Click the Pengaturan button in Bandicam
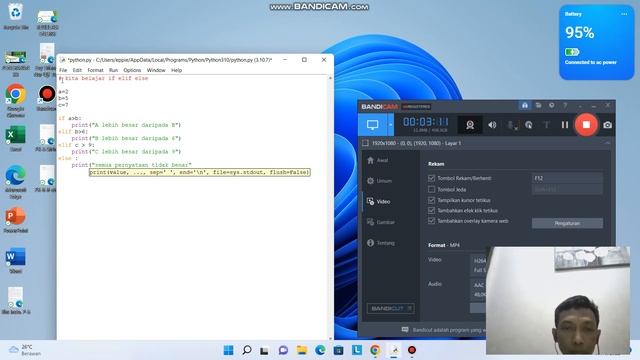The width and height of the screenshot is (640, 360). click(567, 223)
